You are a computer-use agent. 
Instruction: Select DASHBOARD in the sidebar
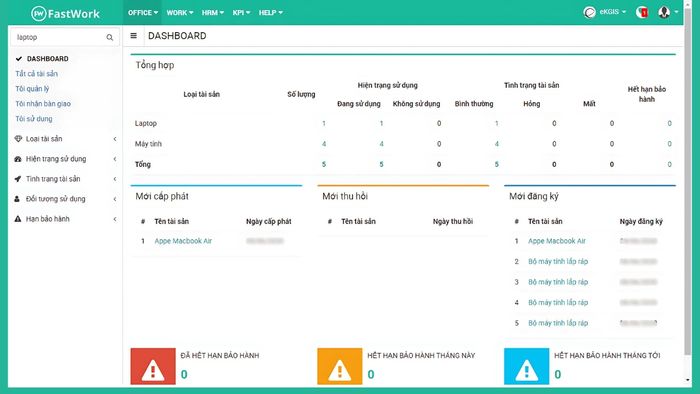tap(47, 58)
